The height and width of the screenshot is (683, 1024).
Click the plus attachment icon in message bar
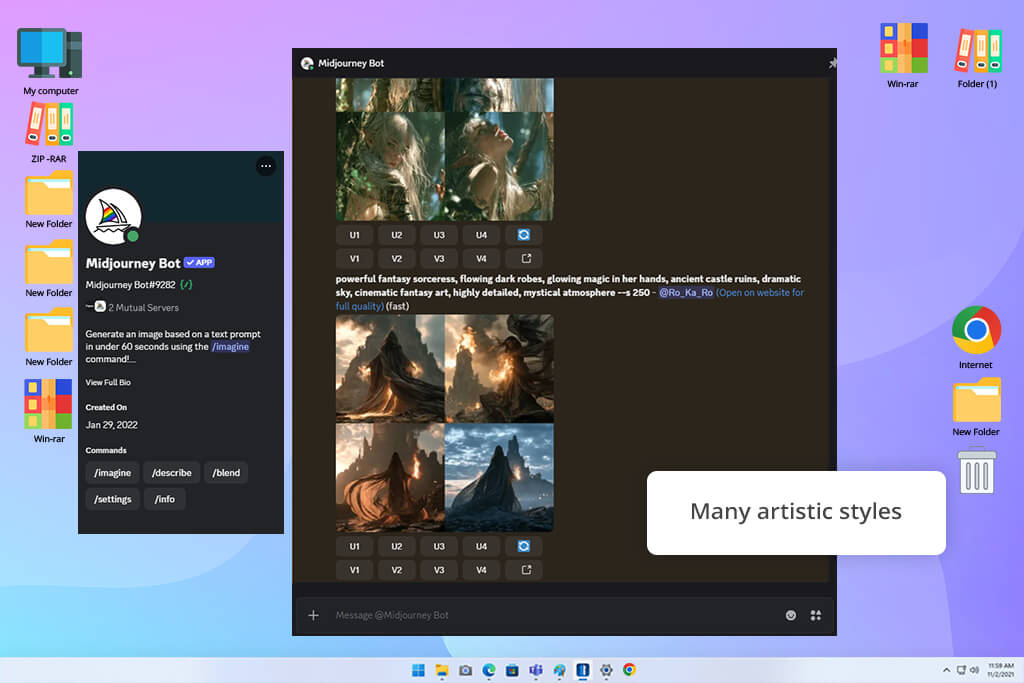click(313, 615)
